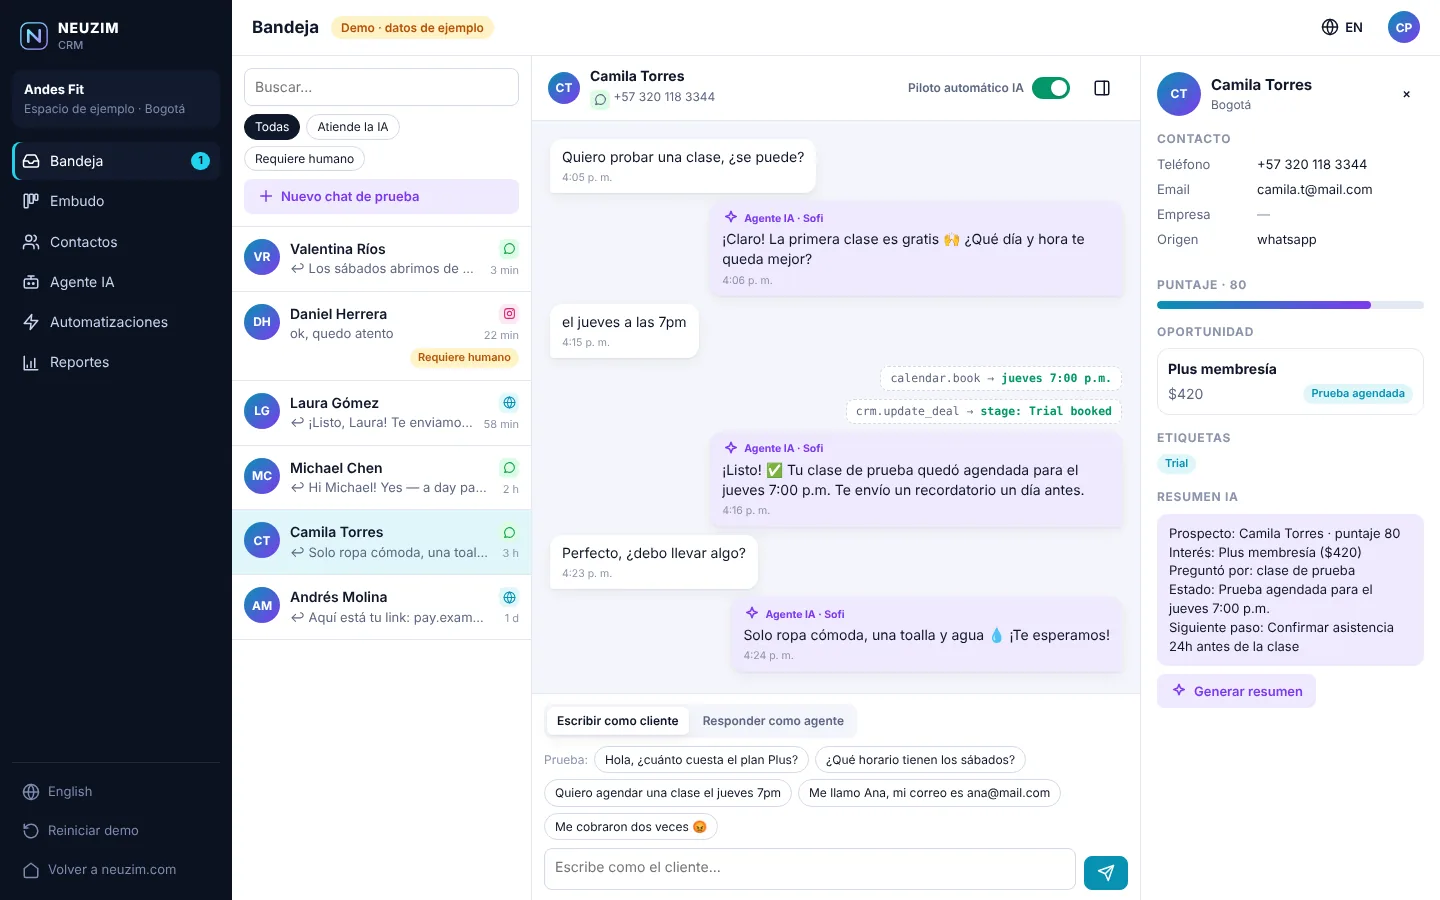This screenshot has height=900, width=1440.
Task: Open Bandeja in the sidebar
Action: click(116, 161)
